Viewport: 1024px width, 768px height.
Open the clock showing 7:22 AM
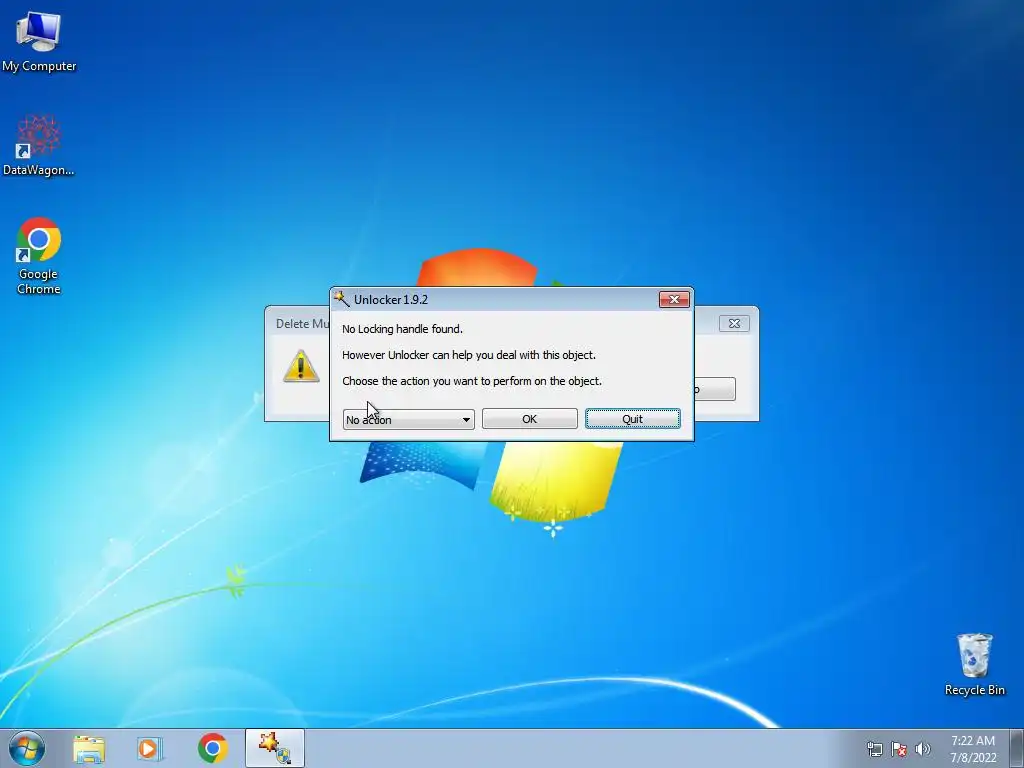[x=973, y=749]
